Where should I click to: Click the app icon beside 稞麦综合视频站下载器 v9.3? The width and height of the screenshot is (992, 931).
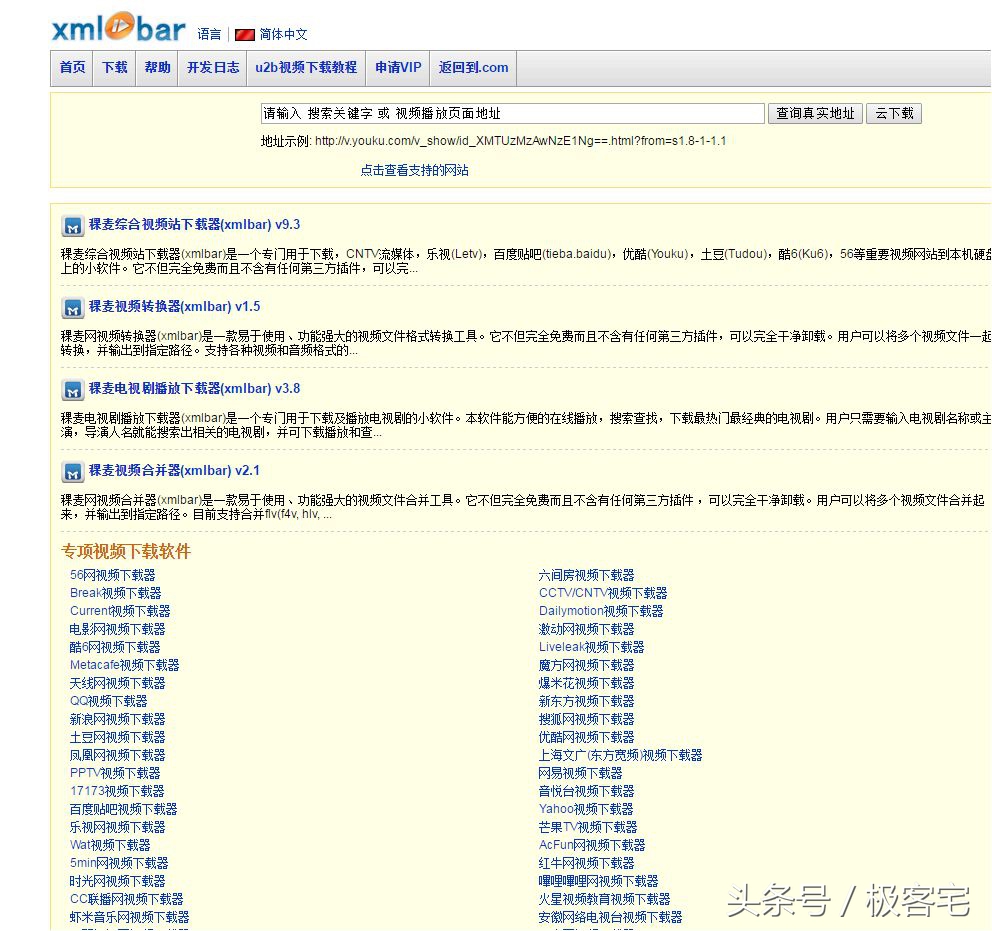point(72,226)
